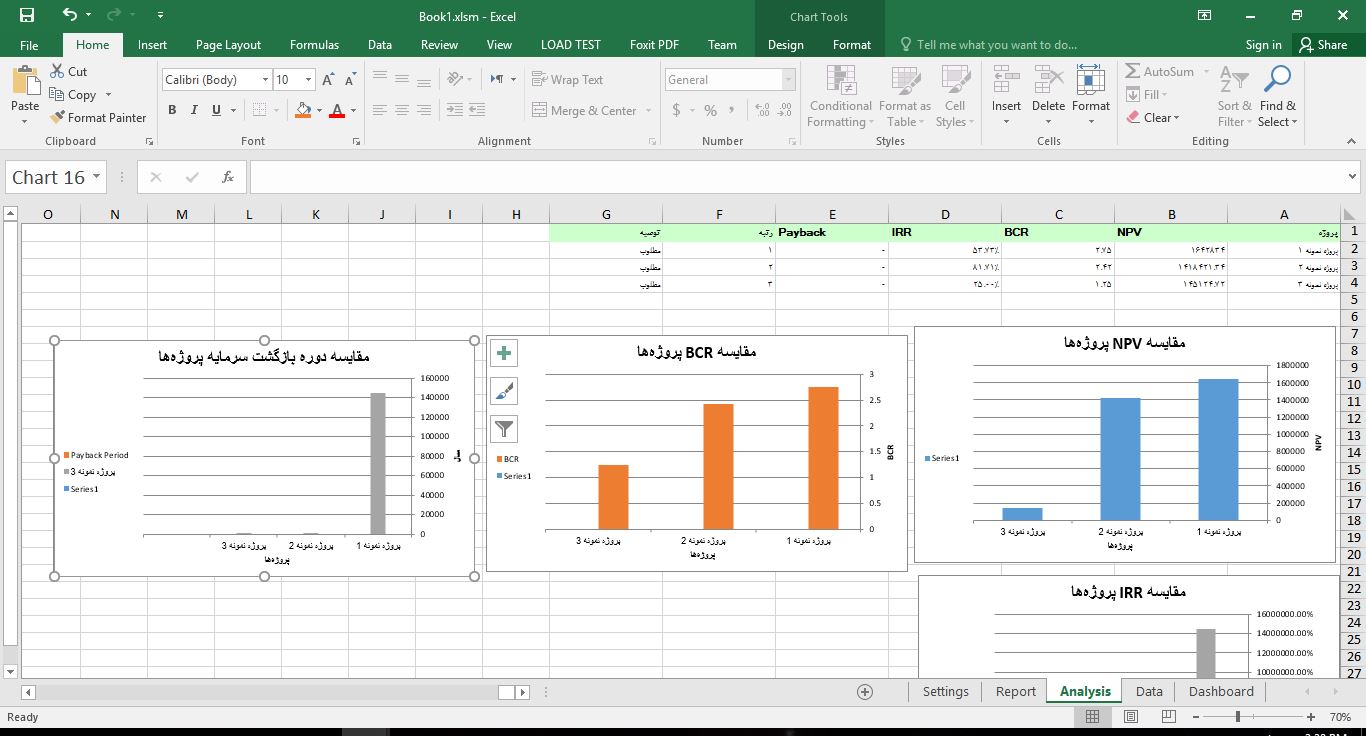The width and height of the screenshot is (1366, 736).
Task: Add a new sheet with plus icon
Action: (x=865, y=692)
